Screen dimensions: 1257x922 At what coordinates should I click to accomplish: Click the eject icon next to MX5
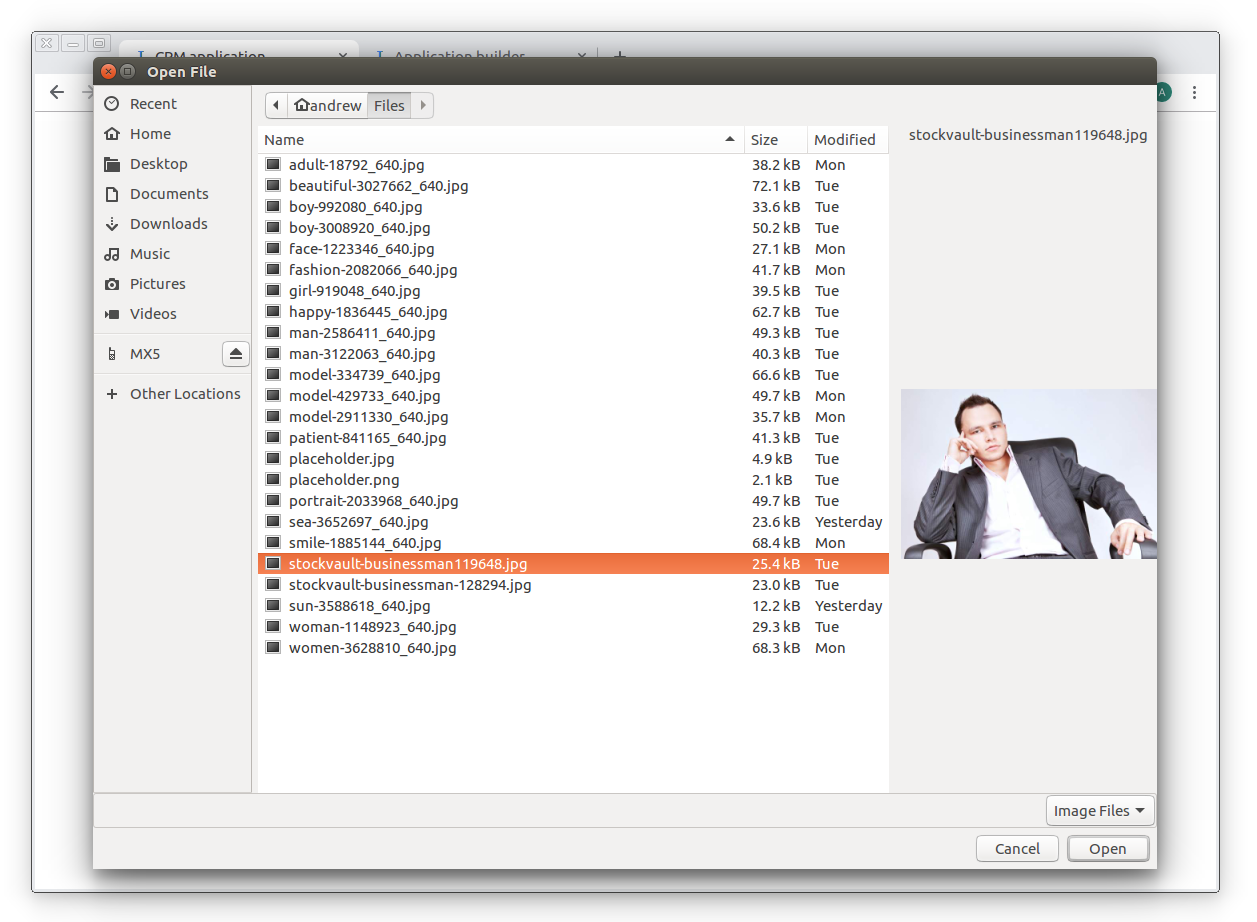(235, 354)
